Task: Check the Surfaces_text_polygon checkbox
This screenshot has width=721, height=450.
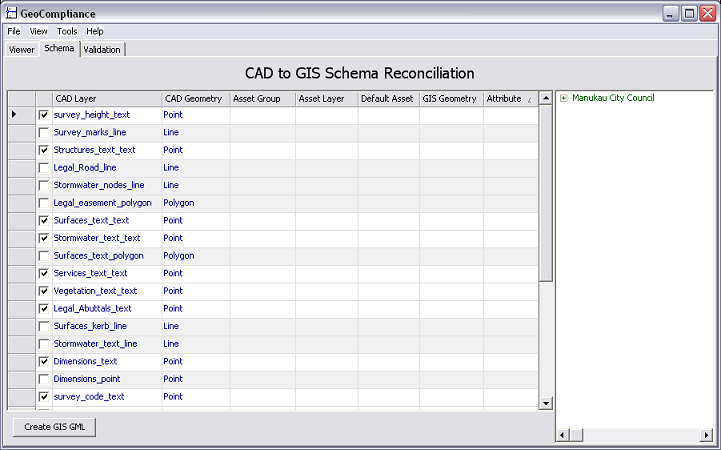Action: (x=44, y=256)
